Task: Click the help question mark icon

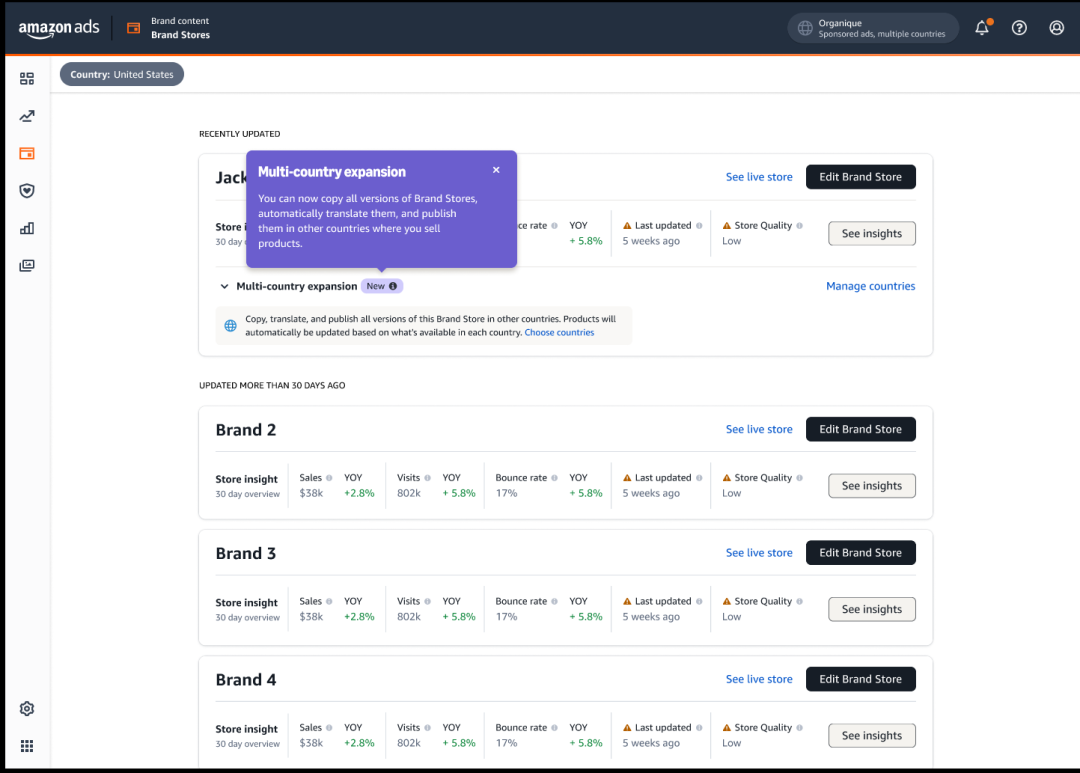Action: [1019, 28]
